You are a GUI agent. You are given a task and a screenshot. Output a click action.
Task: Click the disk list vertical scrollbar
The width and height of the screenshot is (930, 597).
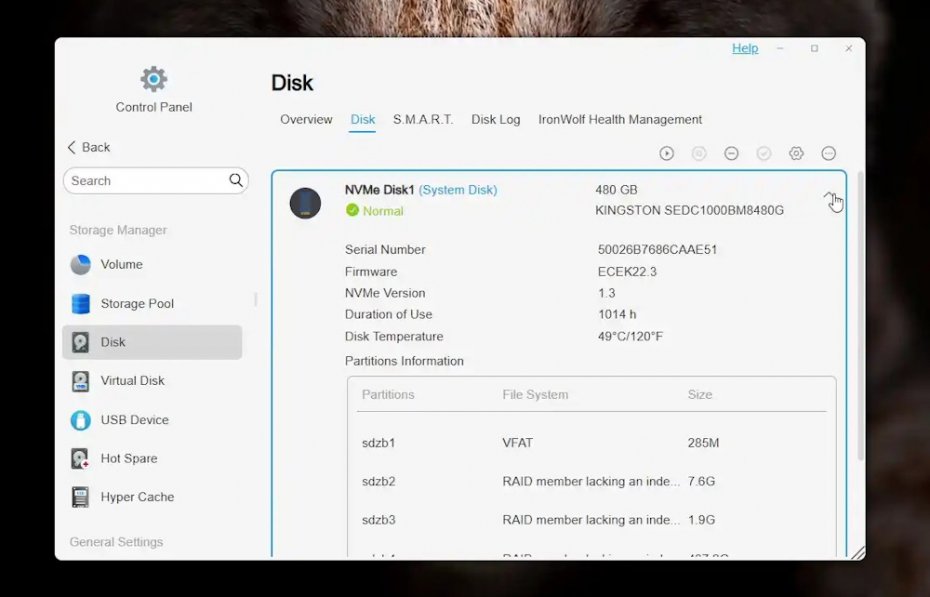(x=861, y=316)
